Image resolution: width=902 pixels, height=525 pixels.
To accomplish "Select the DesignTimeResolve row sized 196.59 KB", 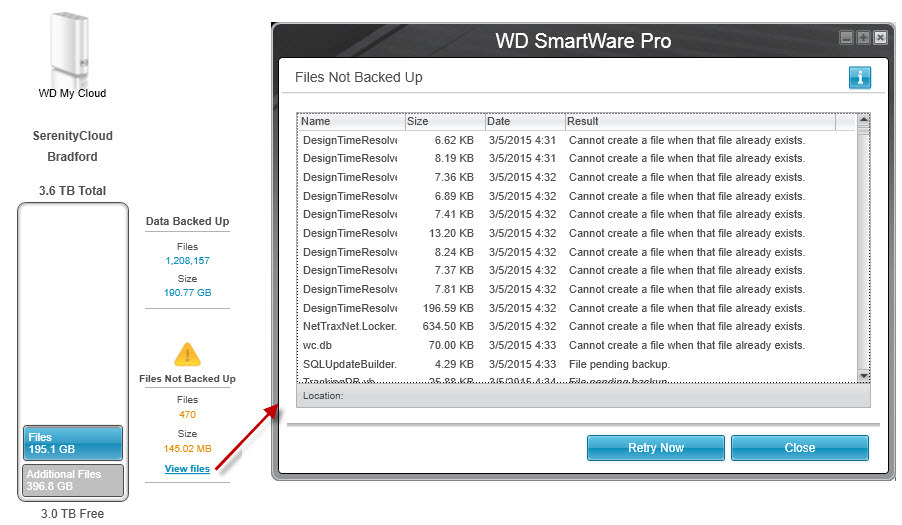I will coord(577,308).
